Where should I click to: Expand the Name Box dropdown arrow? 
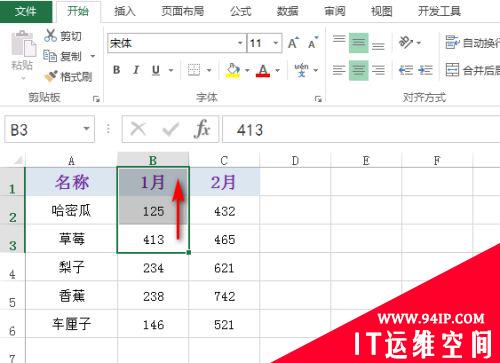86,129
